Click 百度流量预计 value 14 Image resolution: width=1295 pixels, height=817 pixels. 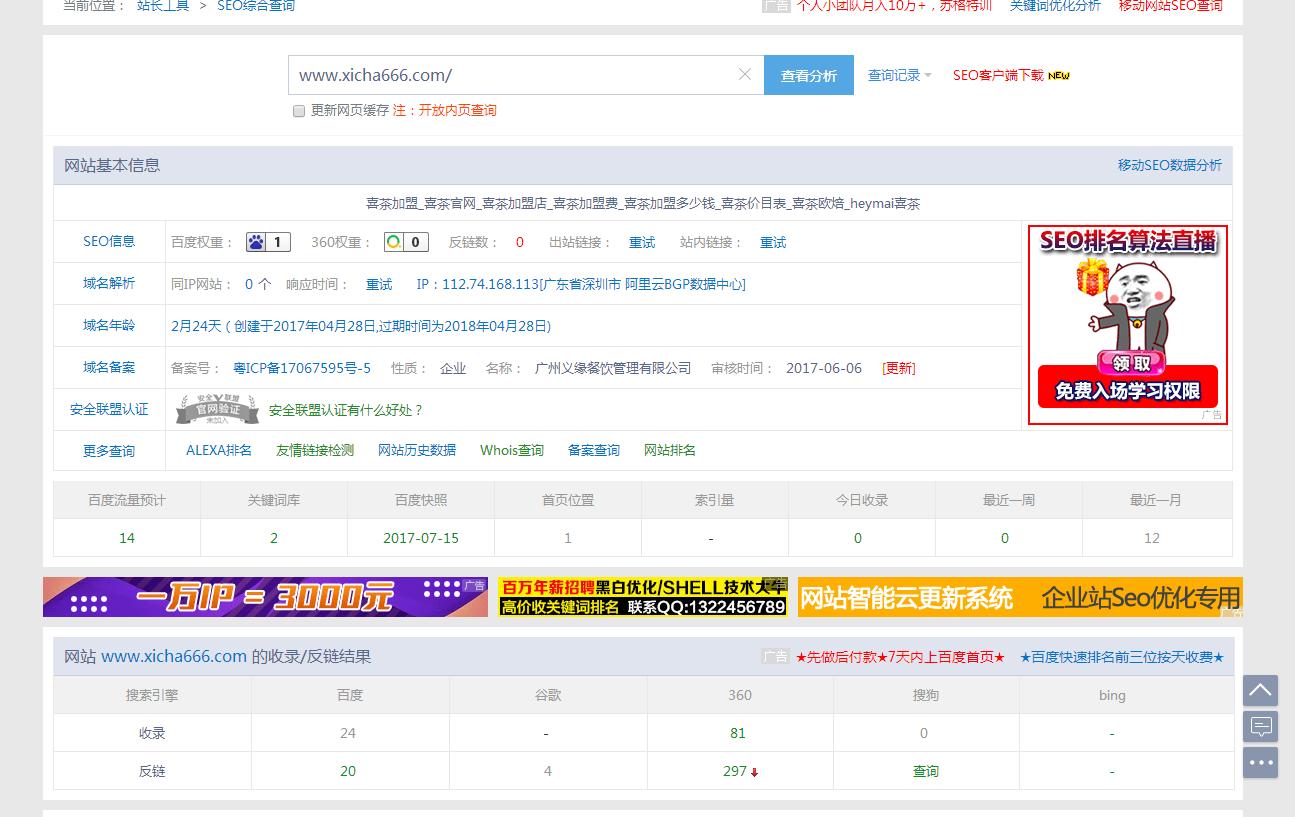[127, 538]
